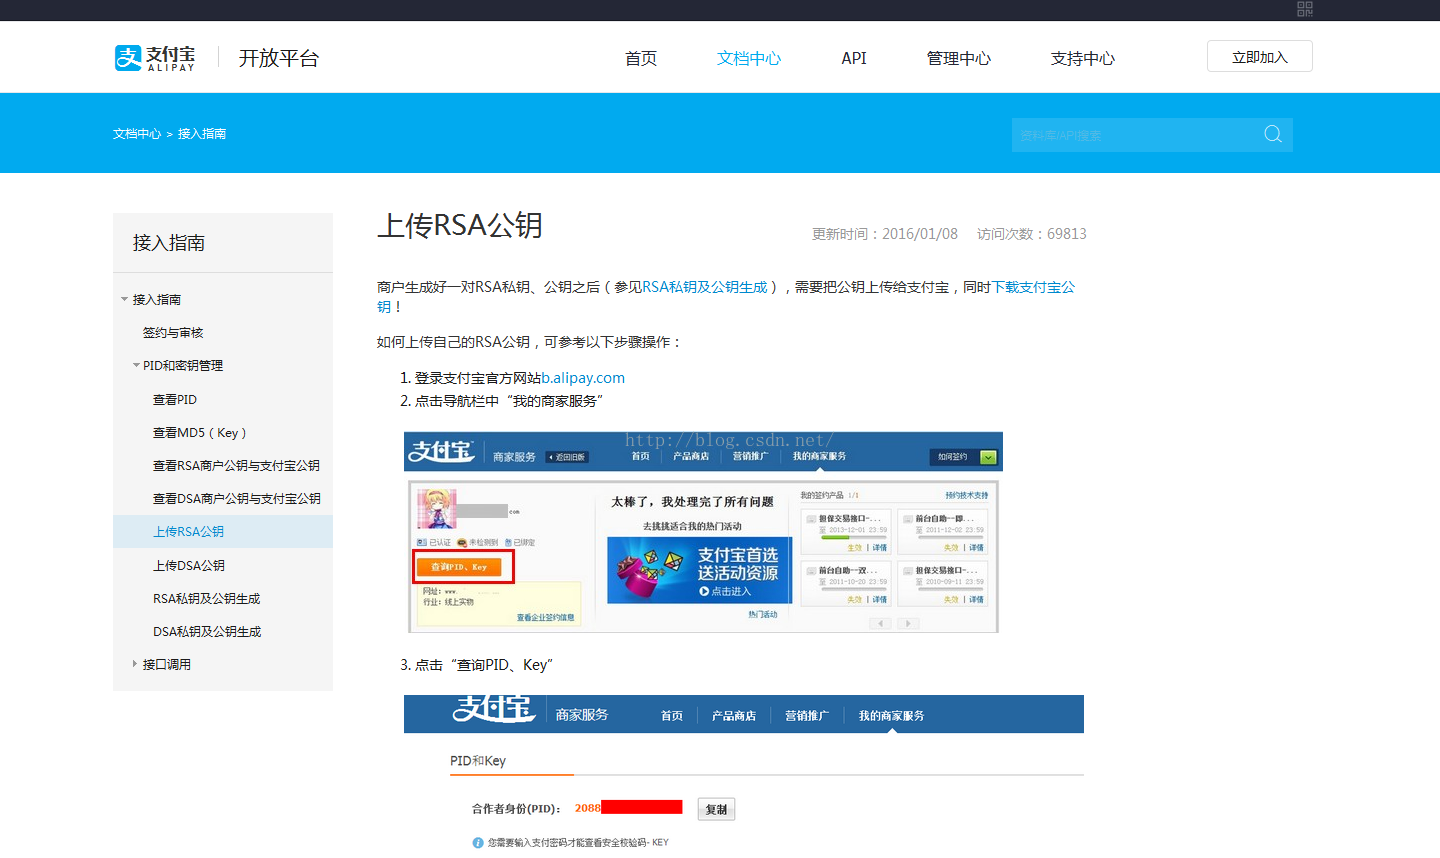
Task: Open the RSA私钥及公钥生成 link in the article
Action: click(705, 287)
